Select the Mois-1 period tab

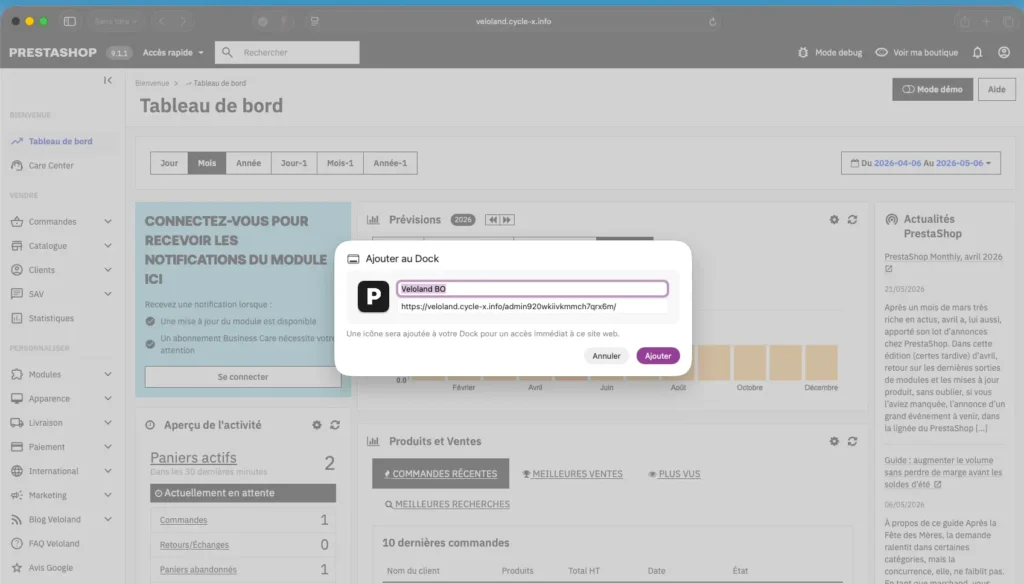pyautogui.click(x=340, y=163)
